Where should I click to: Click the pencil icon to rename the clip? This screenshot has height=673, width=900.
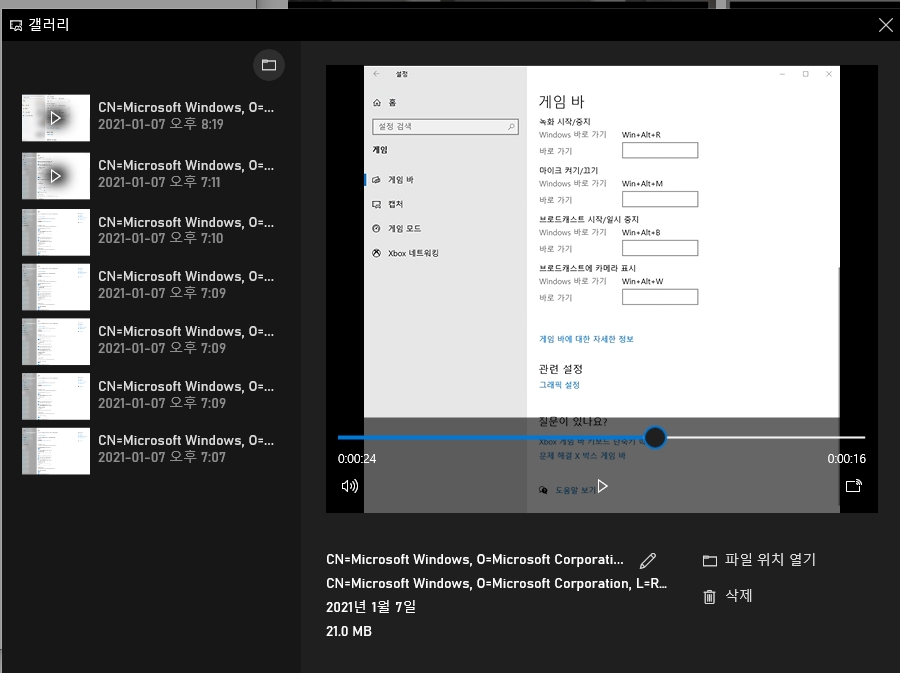(648, 561)
